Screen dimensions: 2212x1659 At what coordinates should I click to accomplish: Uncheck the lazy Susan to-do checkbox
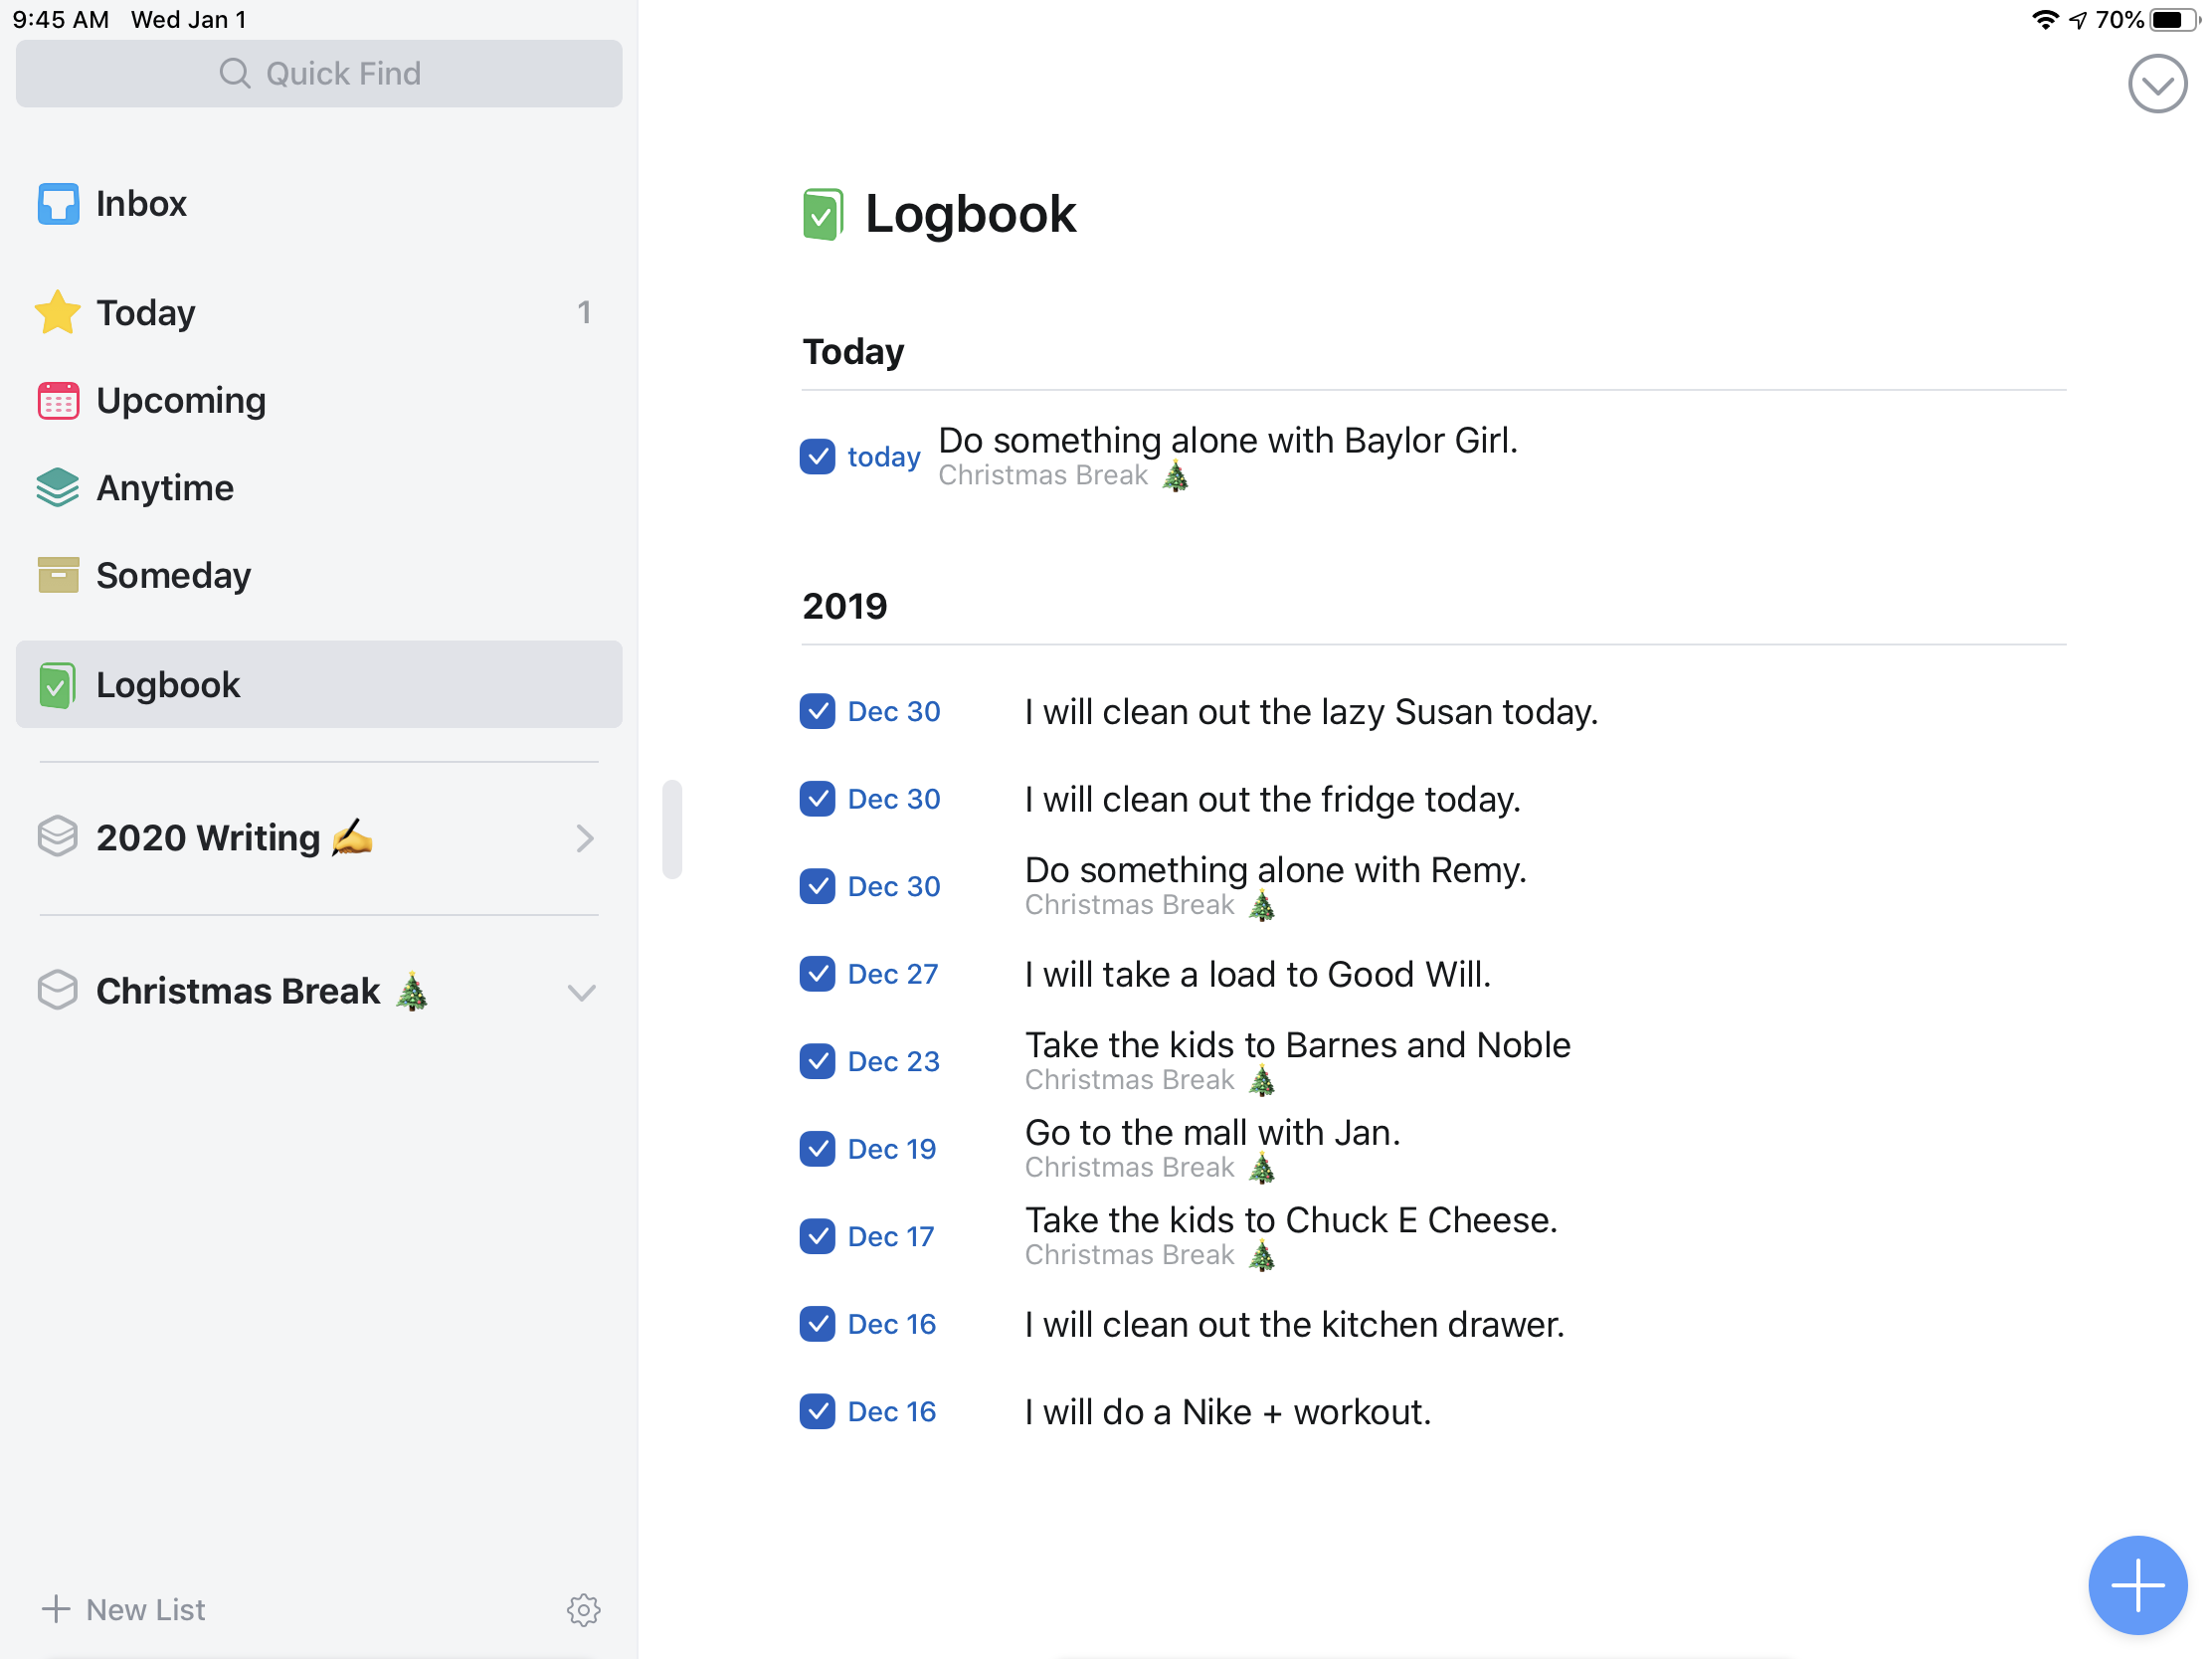(x=817, y=711)
